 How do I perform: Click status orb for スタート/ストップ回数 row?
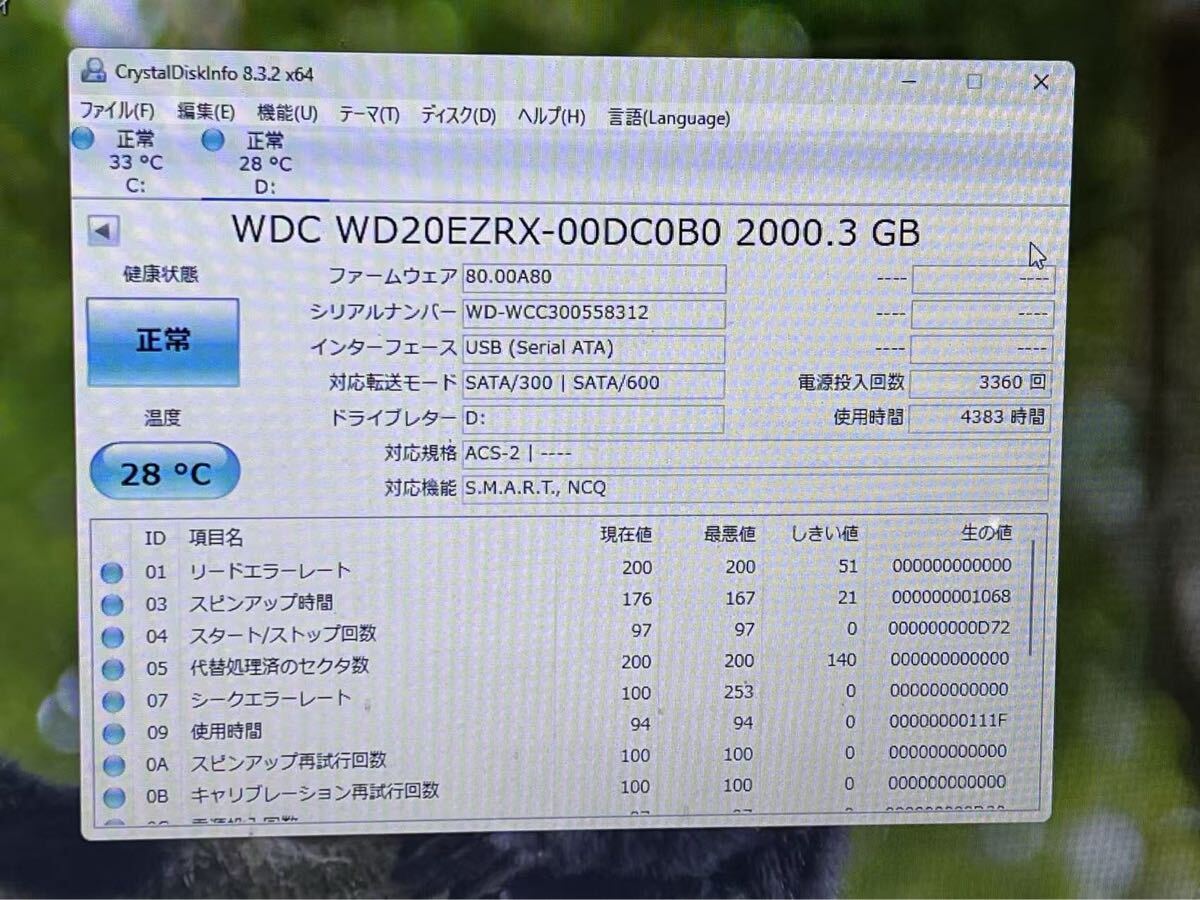(112, 637)
